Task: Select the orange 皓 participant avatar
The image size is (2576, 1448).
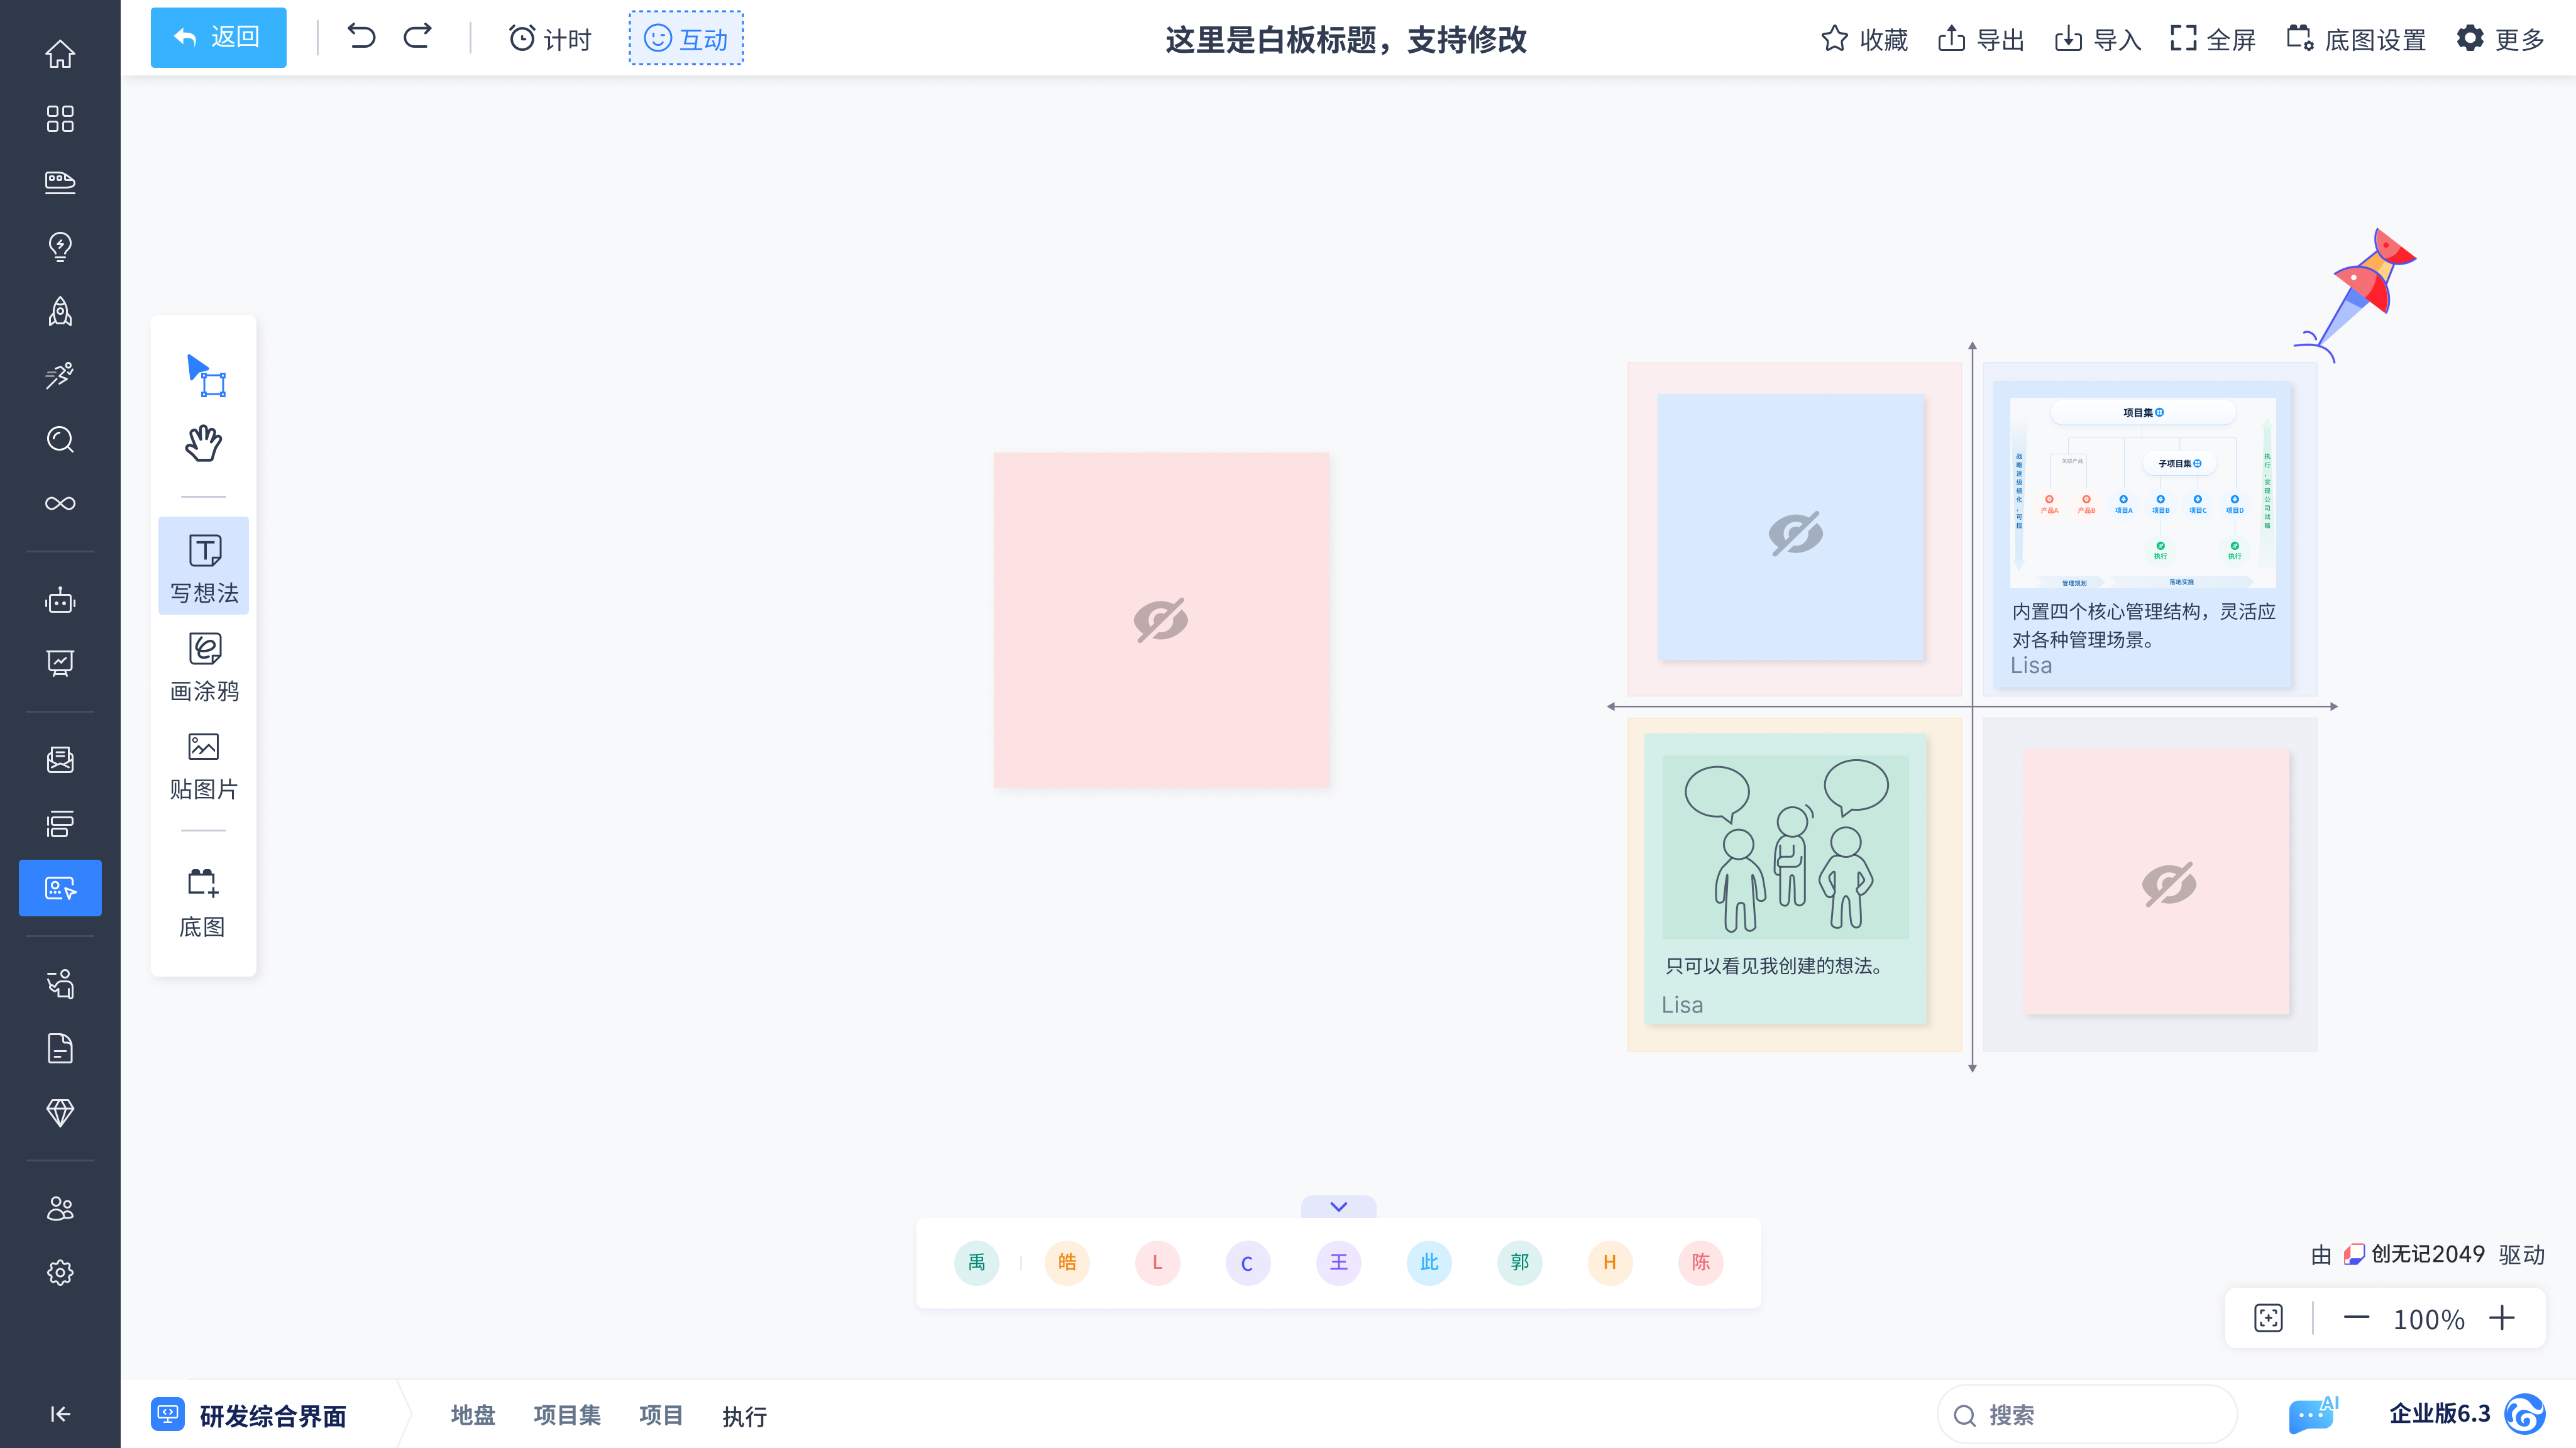Action: click(1067, 1262)
